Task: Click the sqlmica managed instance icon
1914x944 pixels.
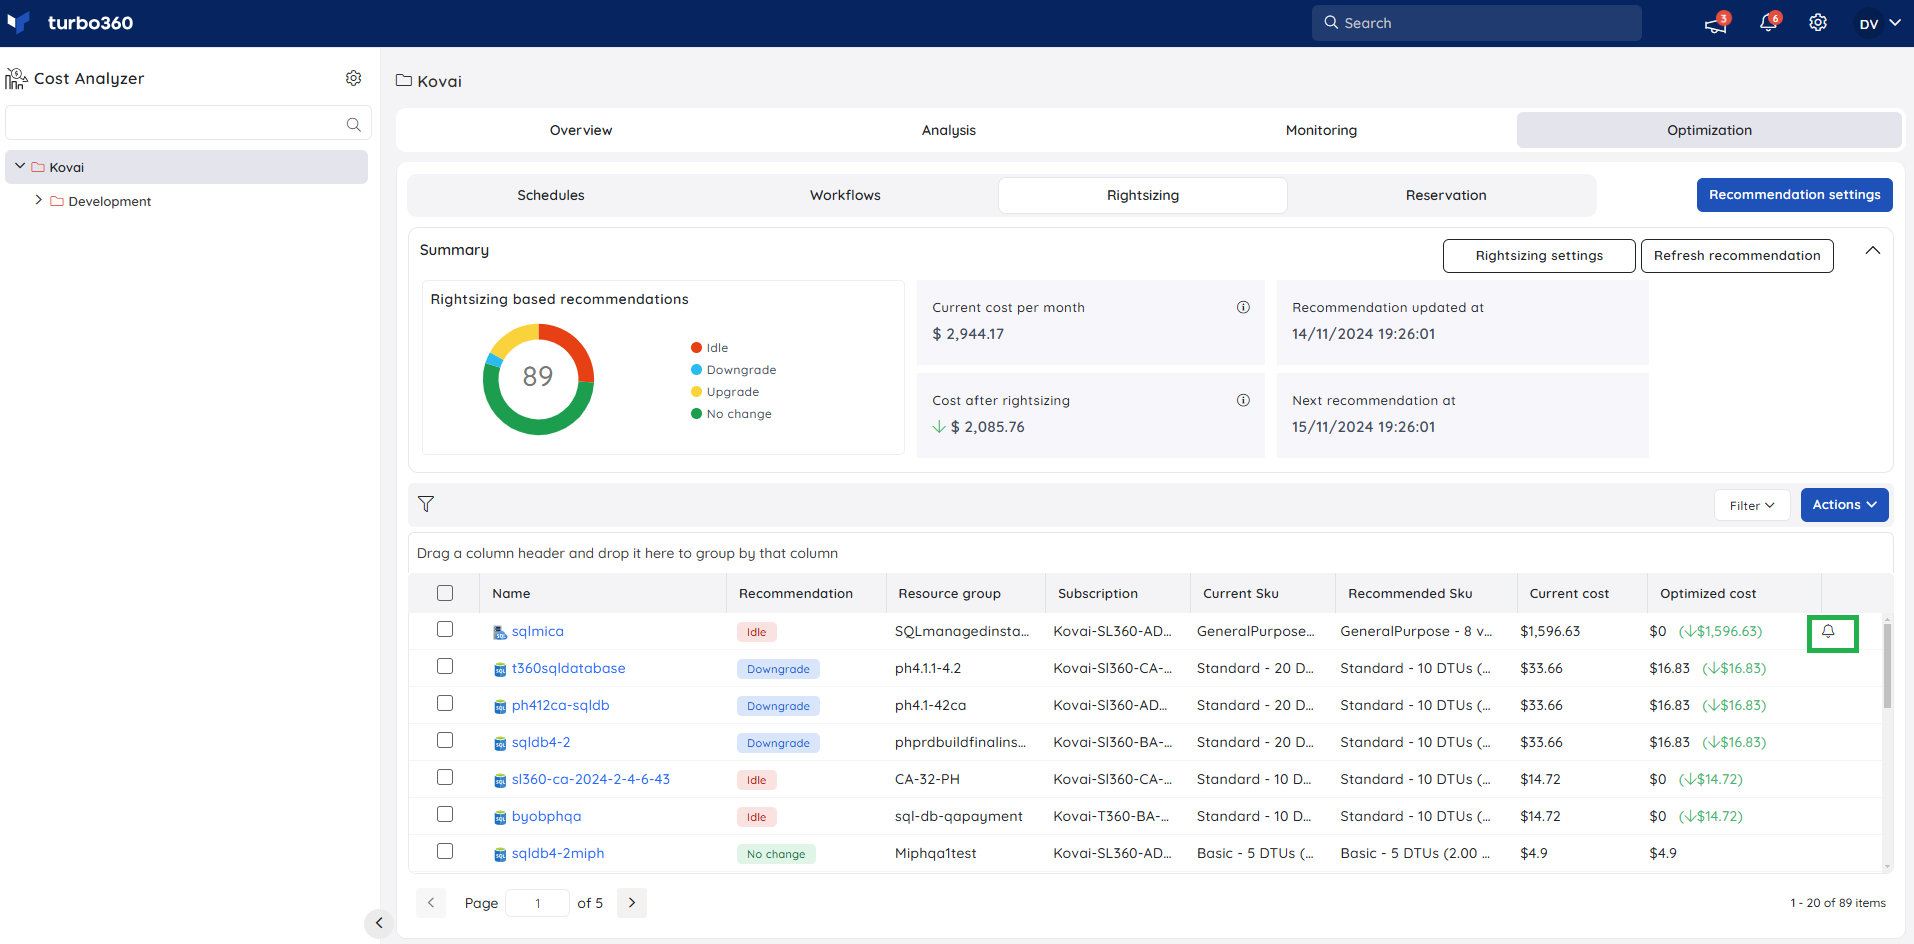Action: click(x=500, y=632)
